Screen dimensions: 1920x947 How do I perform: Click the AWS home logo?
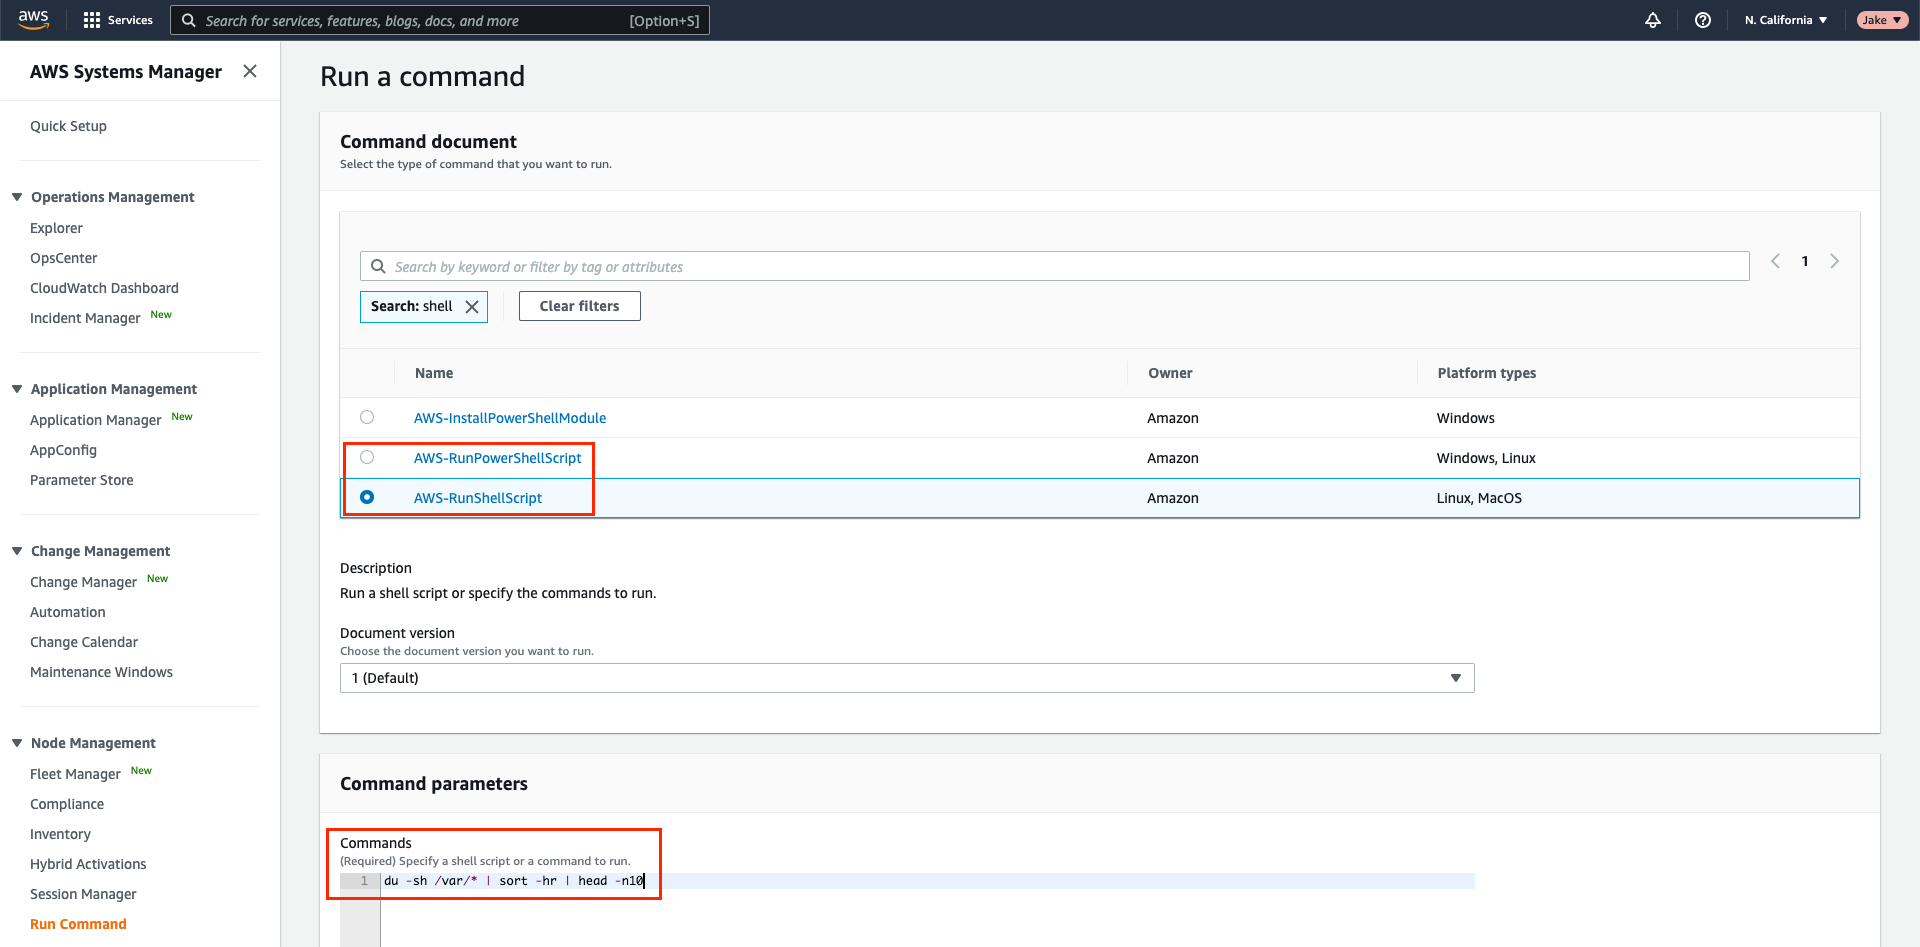pos(33,19)
